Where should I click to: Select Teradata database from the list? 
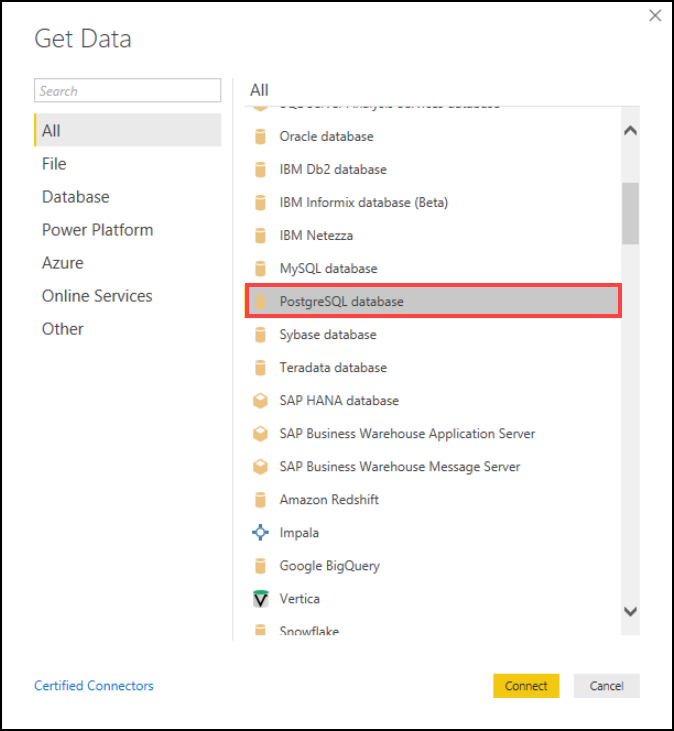333,367
